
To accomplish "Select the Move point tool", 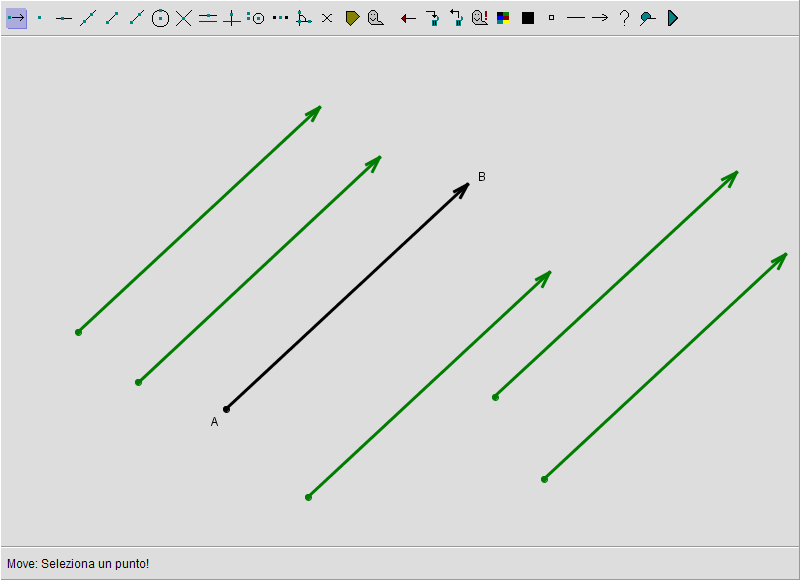I will [x=16, y=18].
